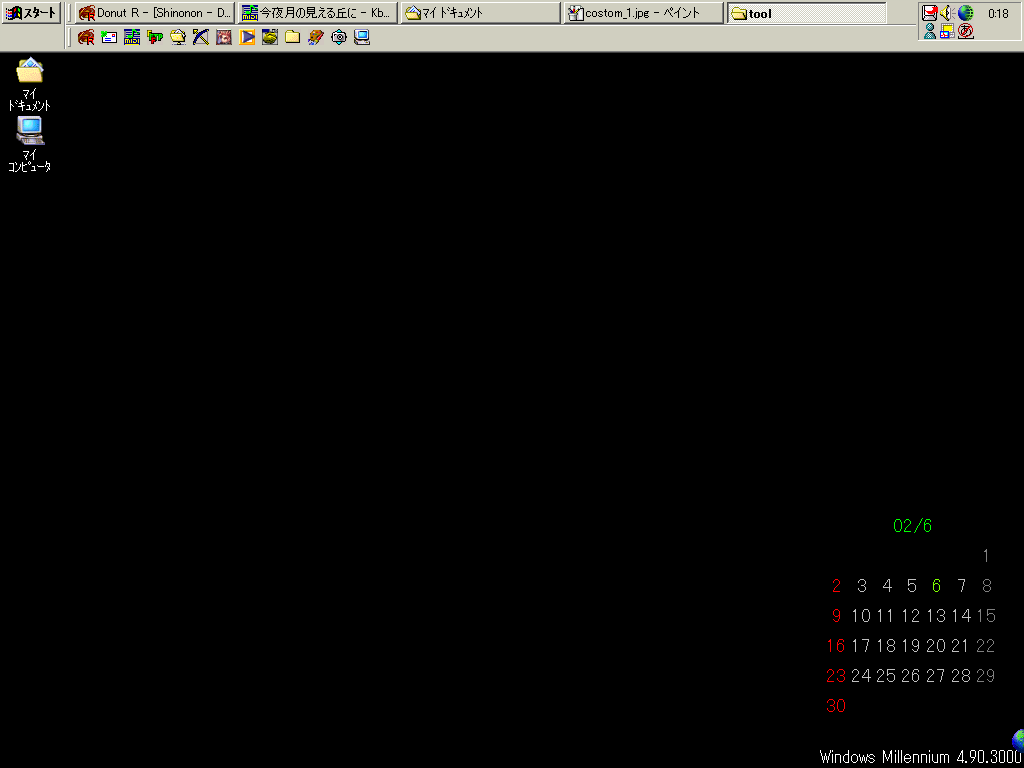Open the mail envelope quick launch icon
Image resolution: width=1024 pixels, height=768 pixels.
click(x=109, y=37)
